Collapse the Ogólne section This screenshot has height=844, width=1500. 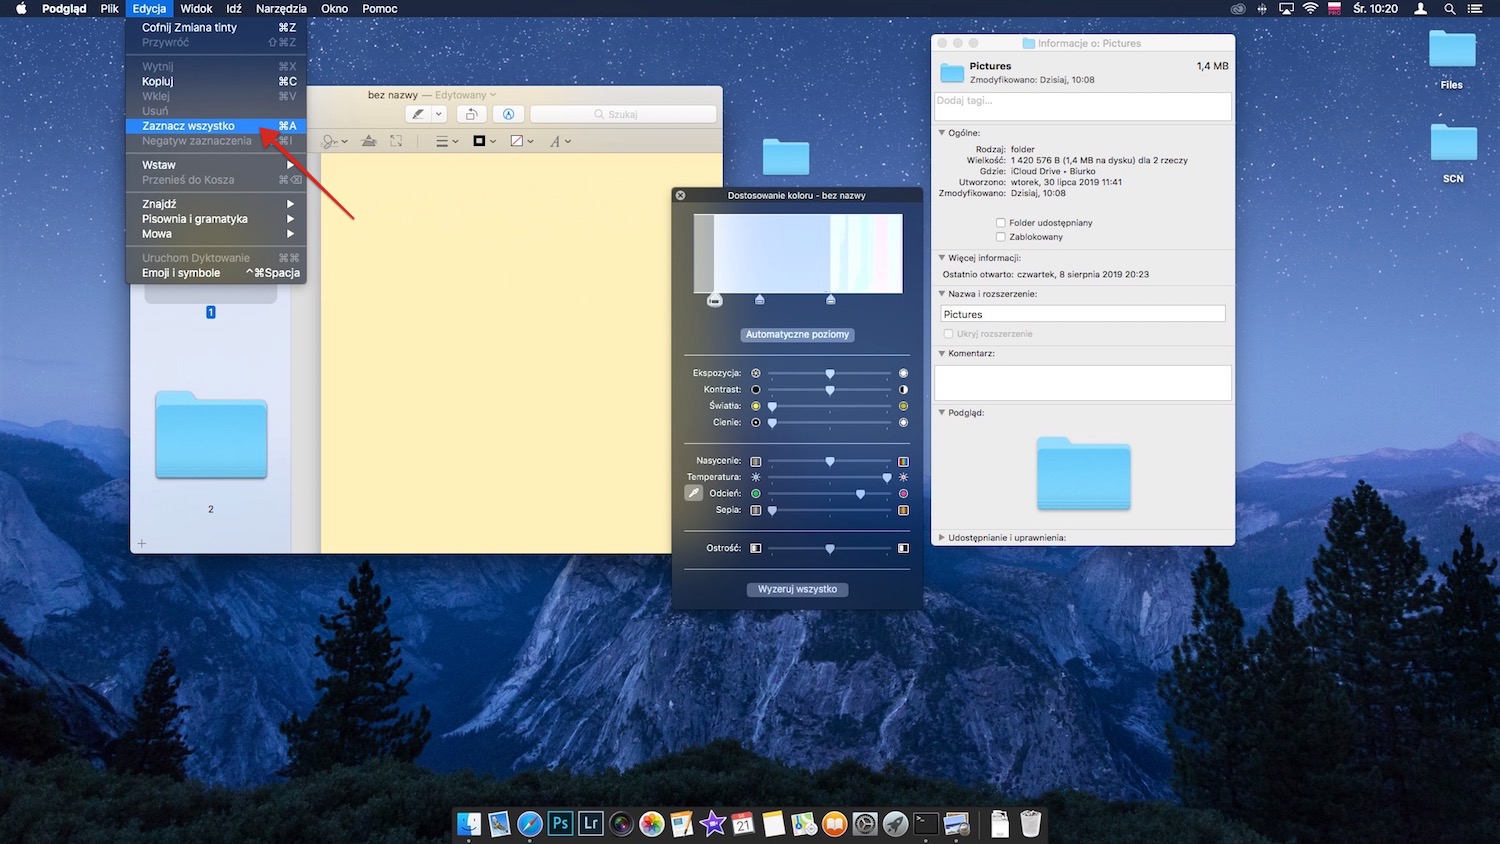(x=940, y=132)
